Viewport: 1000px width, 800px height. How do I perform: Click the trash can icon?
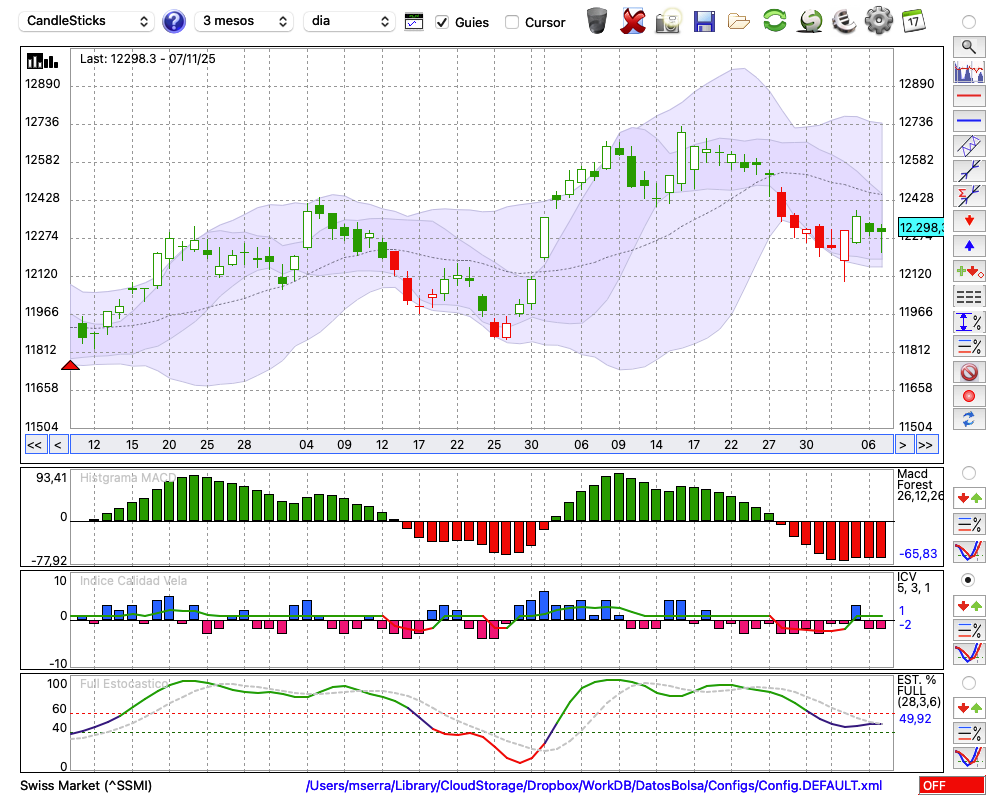596,21
